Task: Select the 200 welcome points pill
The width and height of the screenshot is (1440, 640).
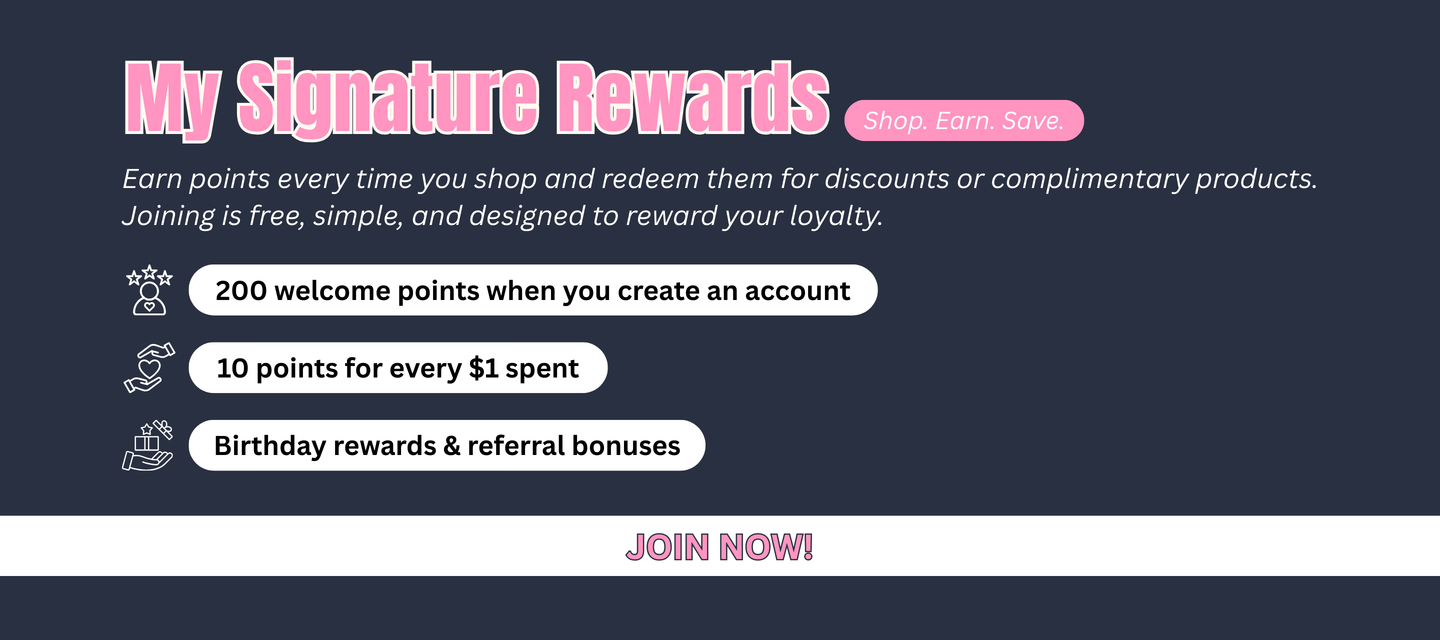Action: tap(532, 291)
